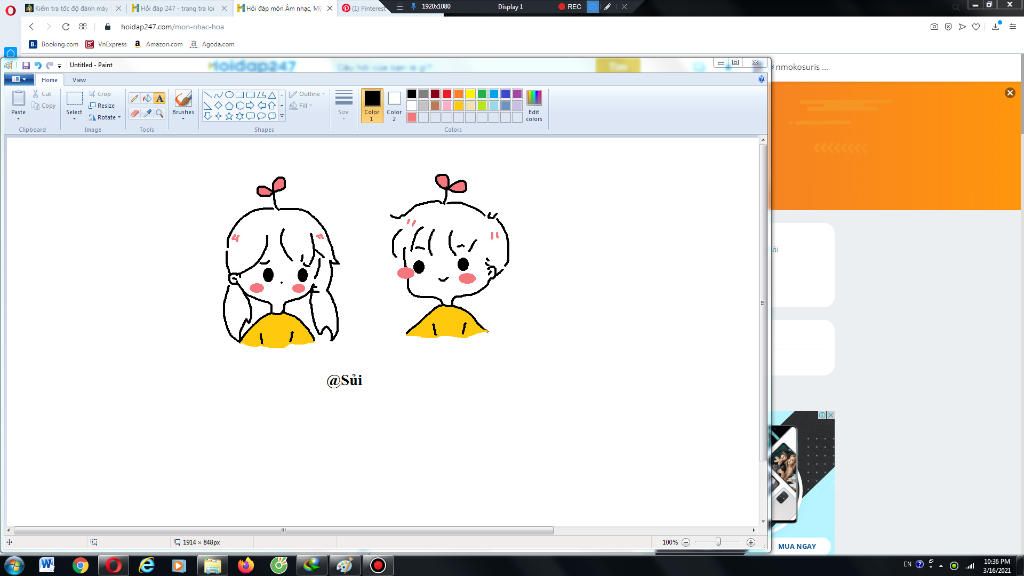Screen dimensions: 1024x576
Task: Click the Opera back navigation arrow
Action: coord(31,27)
